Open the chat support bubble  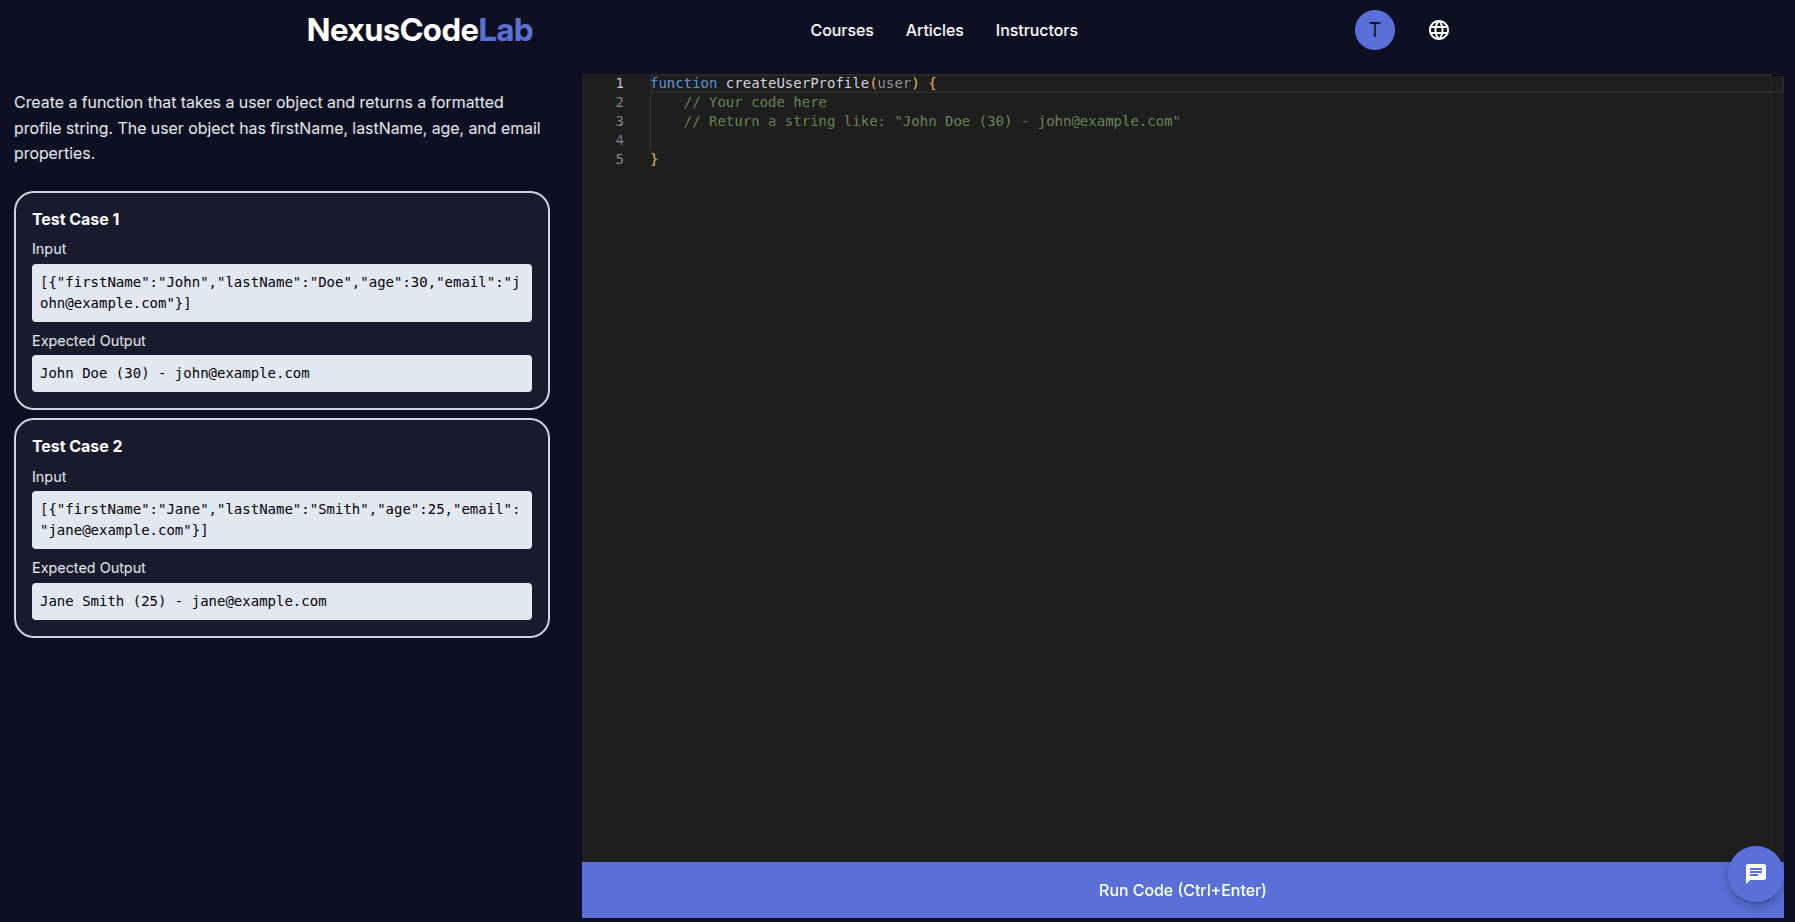1755,874
